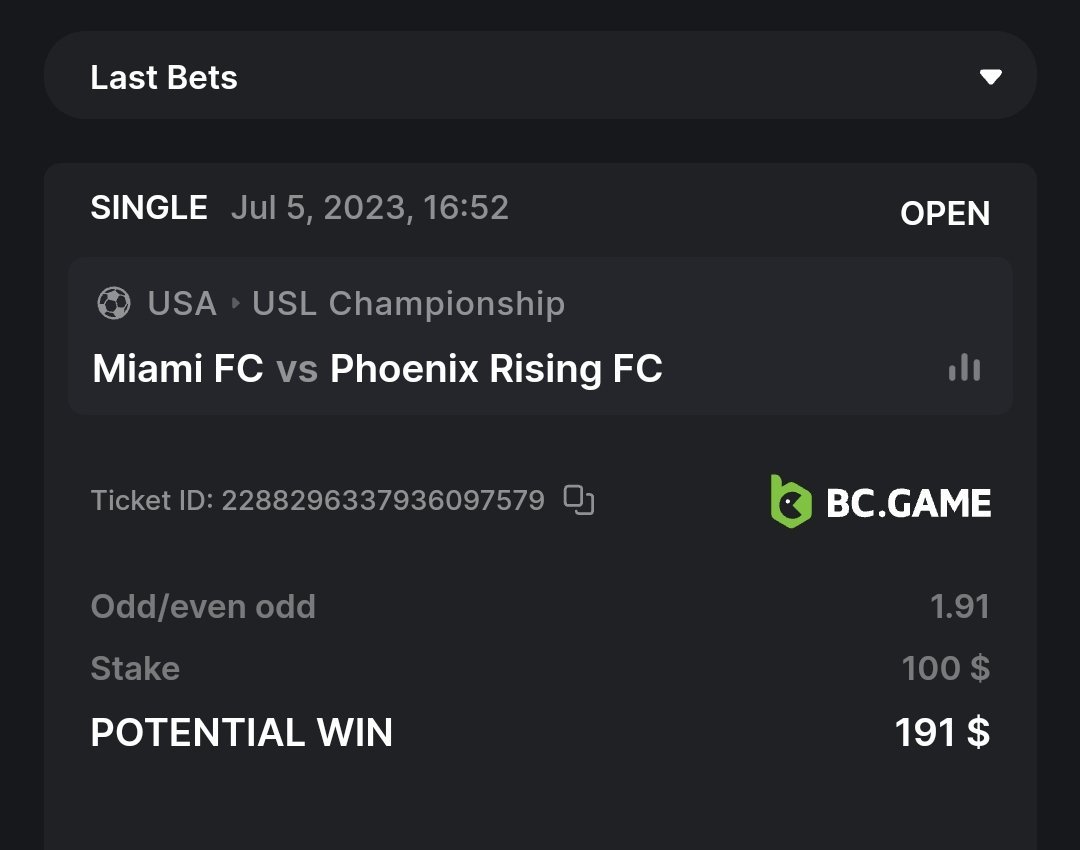The height and width of the screenshot is (850, 1080).
Task: Click the green BC.GAME logo icon
Action: tap(790, 501)
